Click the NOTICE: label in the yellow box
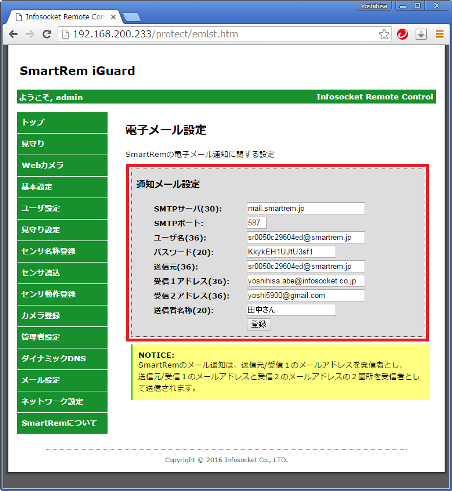This screenshot has height=491, width=452. coord(156,355)
